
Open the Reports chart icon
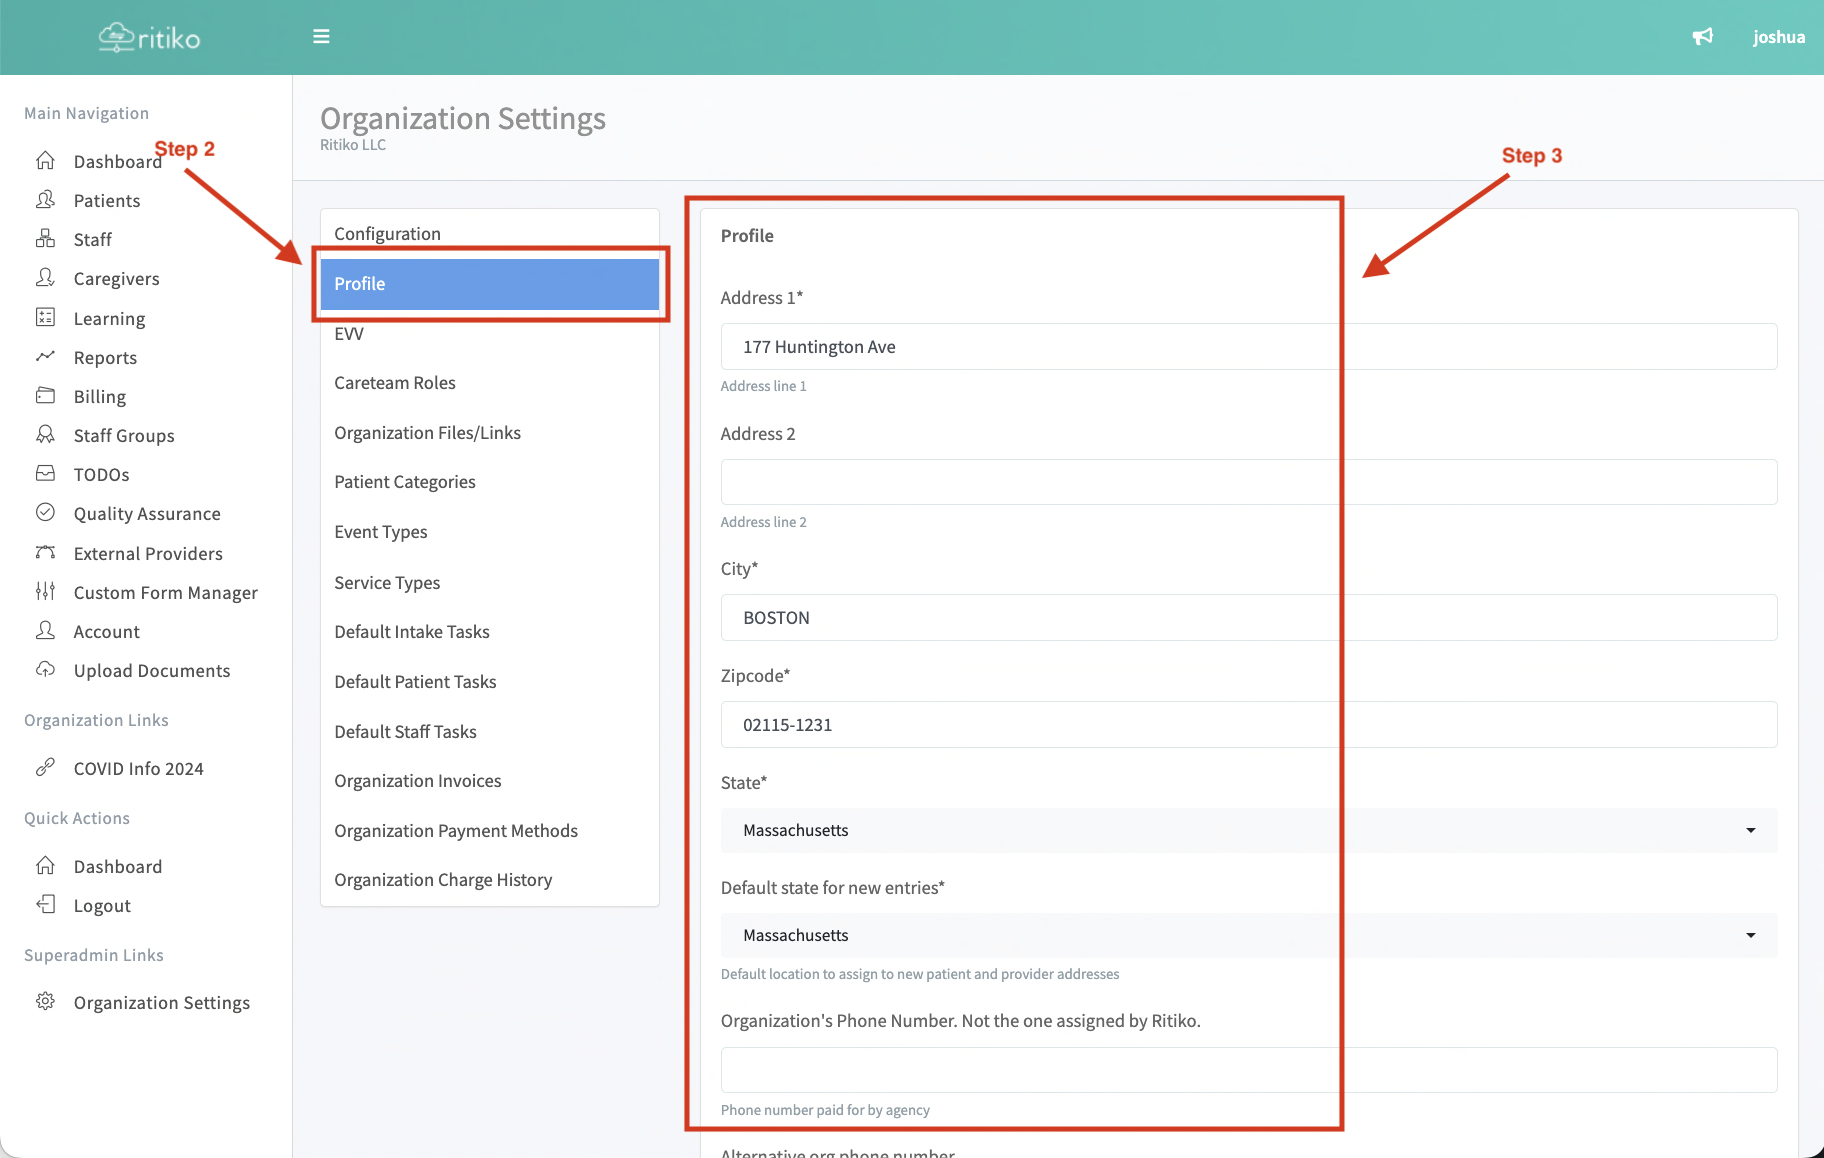[x=46, y=357]
